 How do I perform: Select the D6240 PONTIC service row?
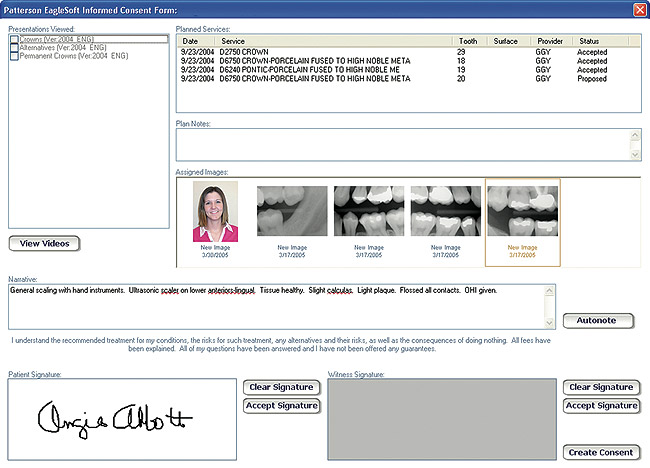[x=300, y=71]
